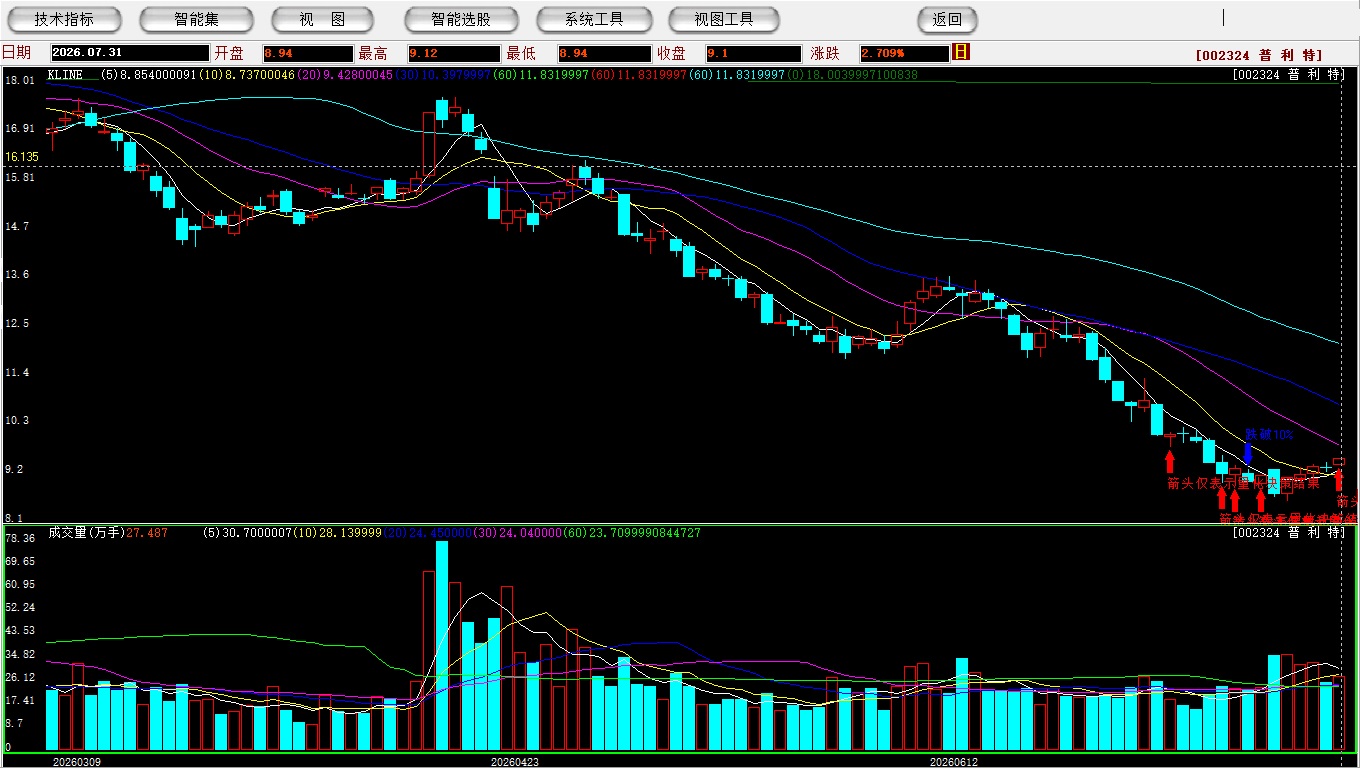This screenshot has width=1360, height=768.
Task: Click the 最低 value field
Action: (605, 53)
